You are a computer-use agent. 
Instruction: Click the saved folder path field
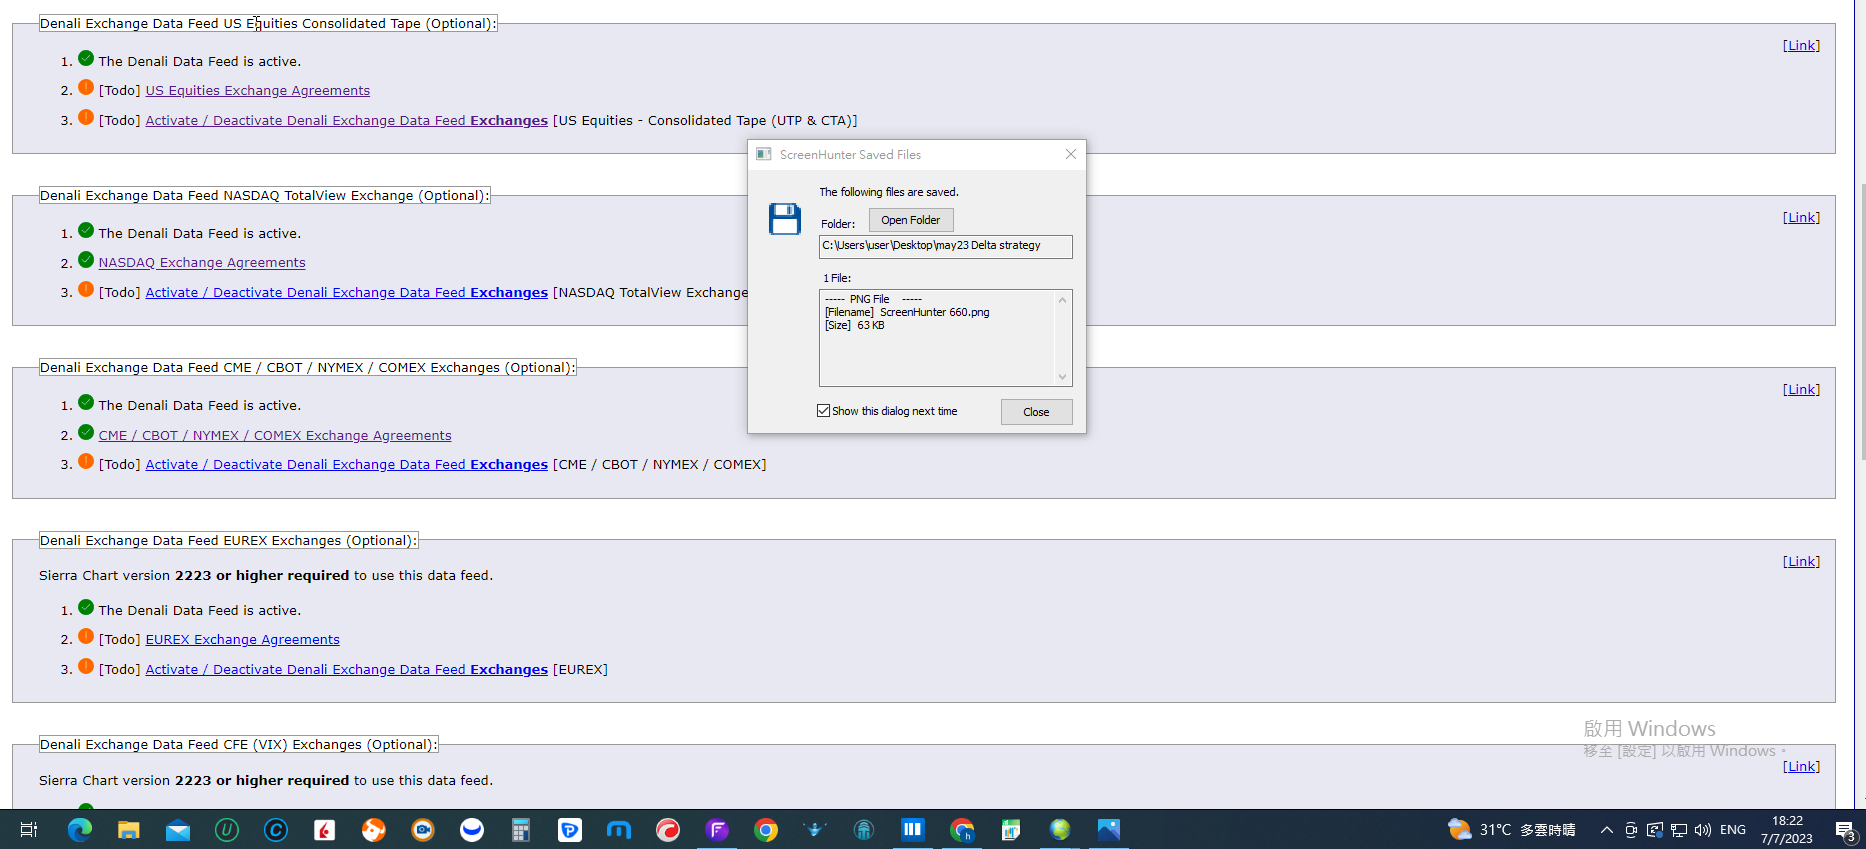point(945,246)
